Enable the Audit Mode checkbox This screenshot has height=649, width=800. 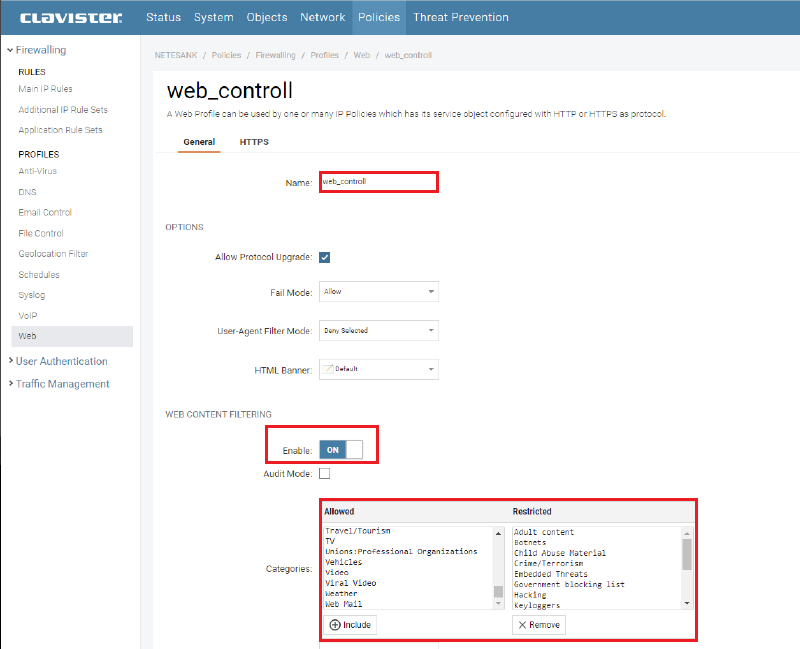tap(325, 474)
